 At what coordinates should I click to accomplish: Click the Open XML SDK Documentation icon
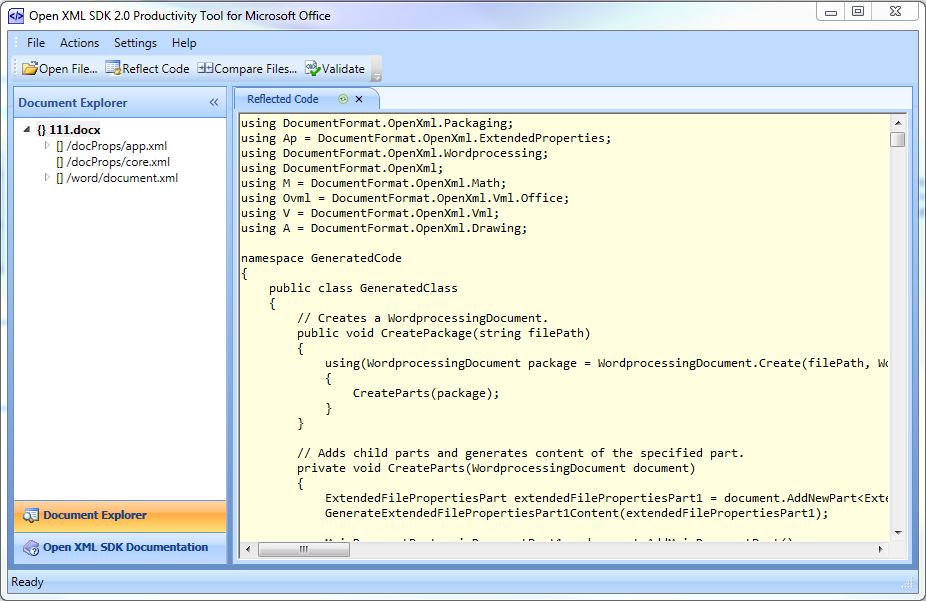tap(31, 548)
